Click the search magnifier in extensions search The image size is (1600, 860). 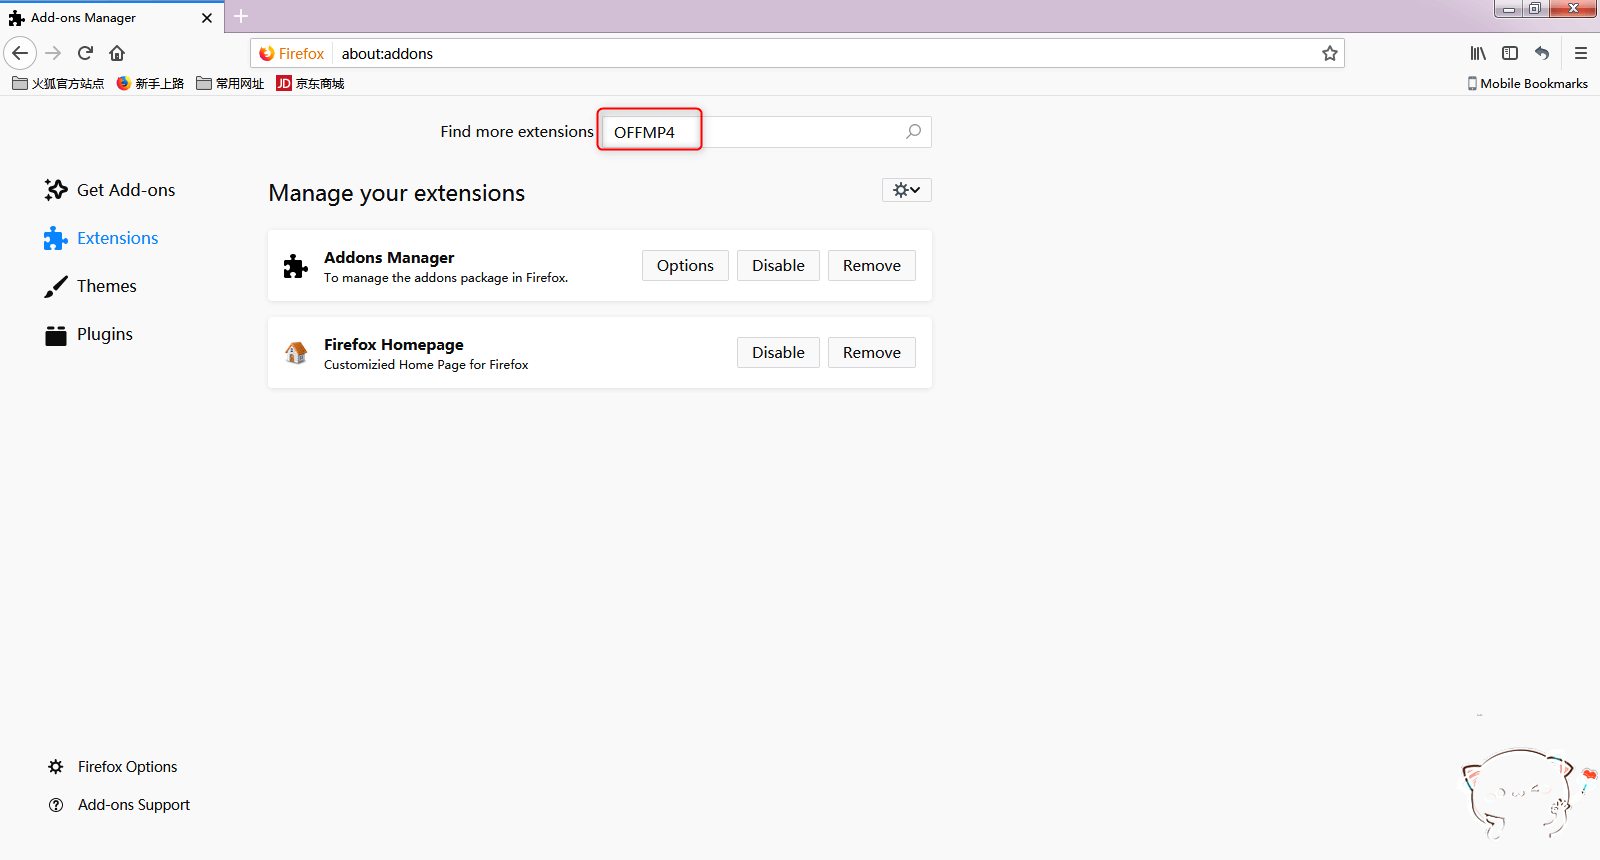click(x=913, y=132)
